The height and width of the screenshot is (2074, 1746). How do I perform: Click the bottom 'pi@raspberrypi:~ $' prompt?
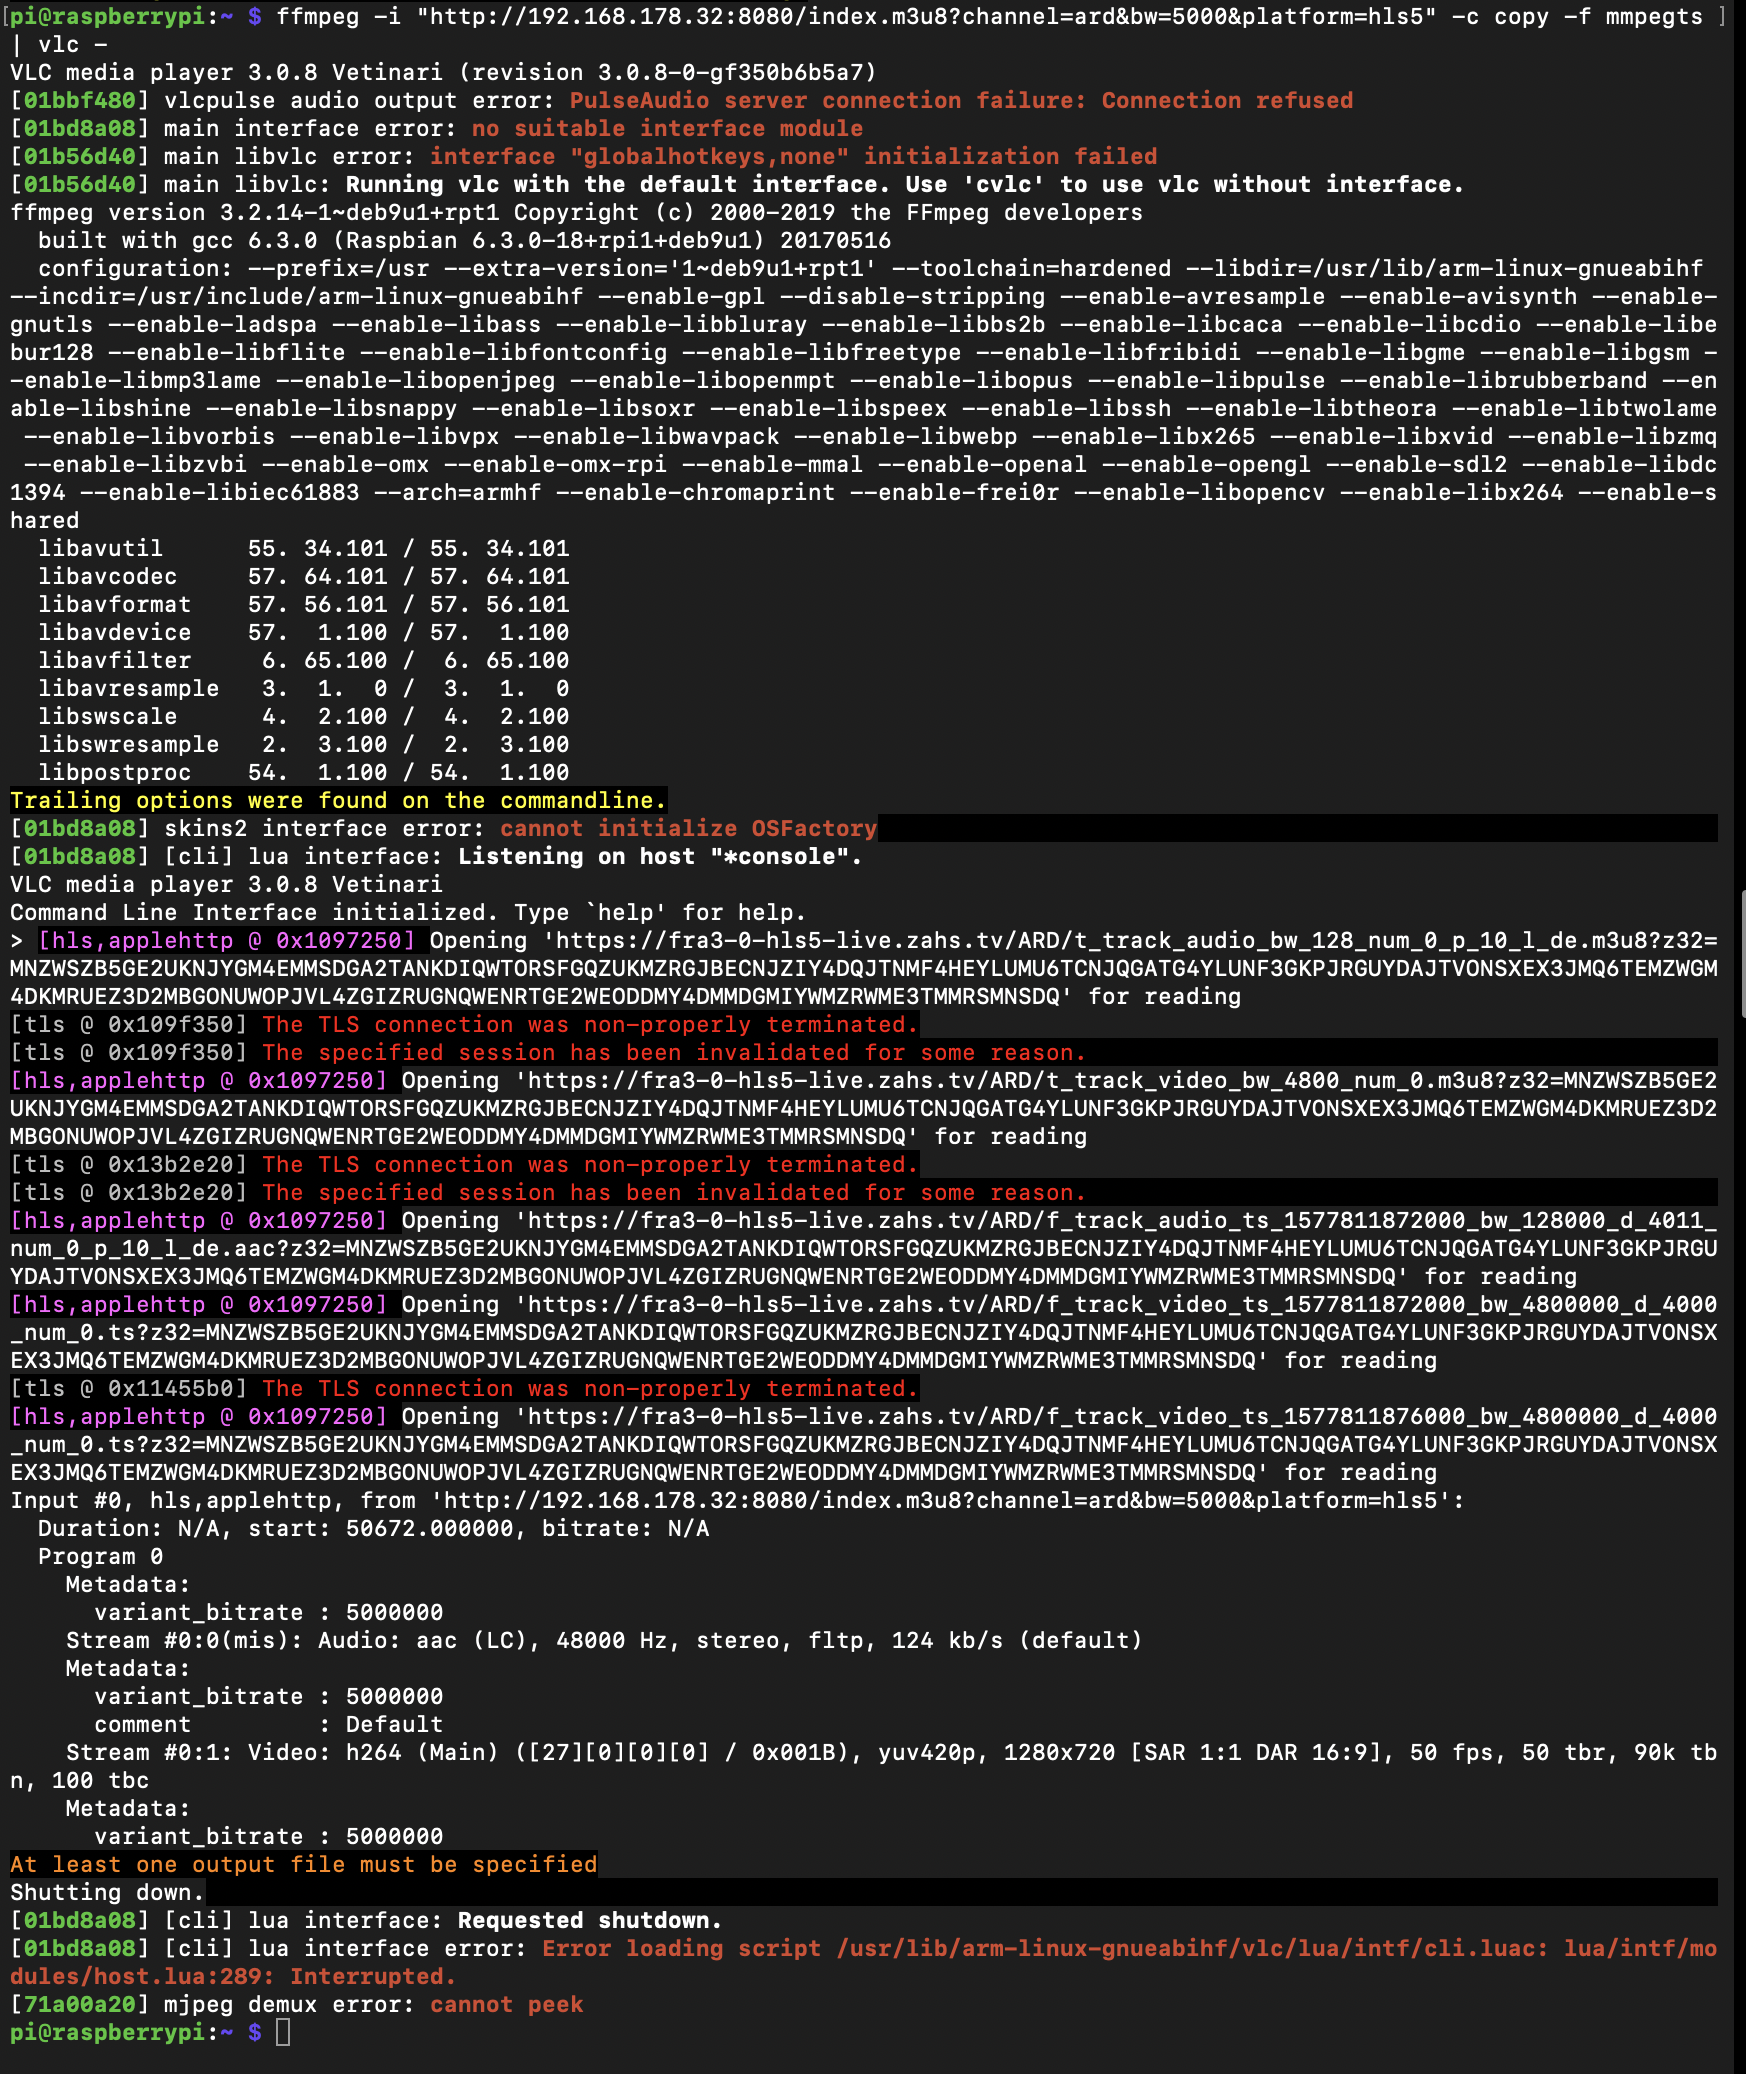point(136,2032)
